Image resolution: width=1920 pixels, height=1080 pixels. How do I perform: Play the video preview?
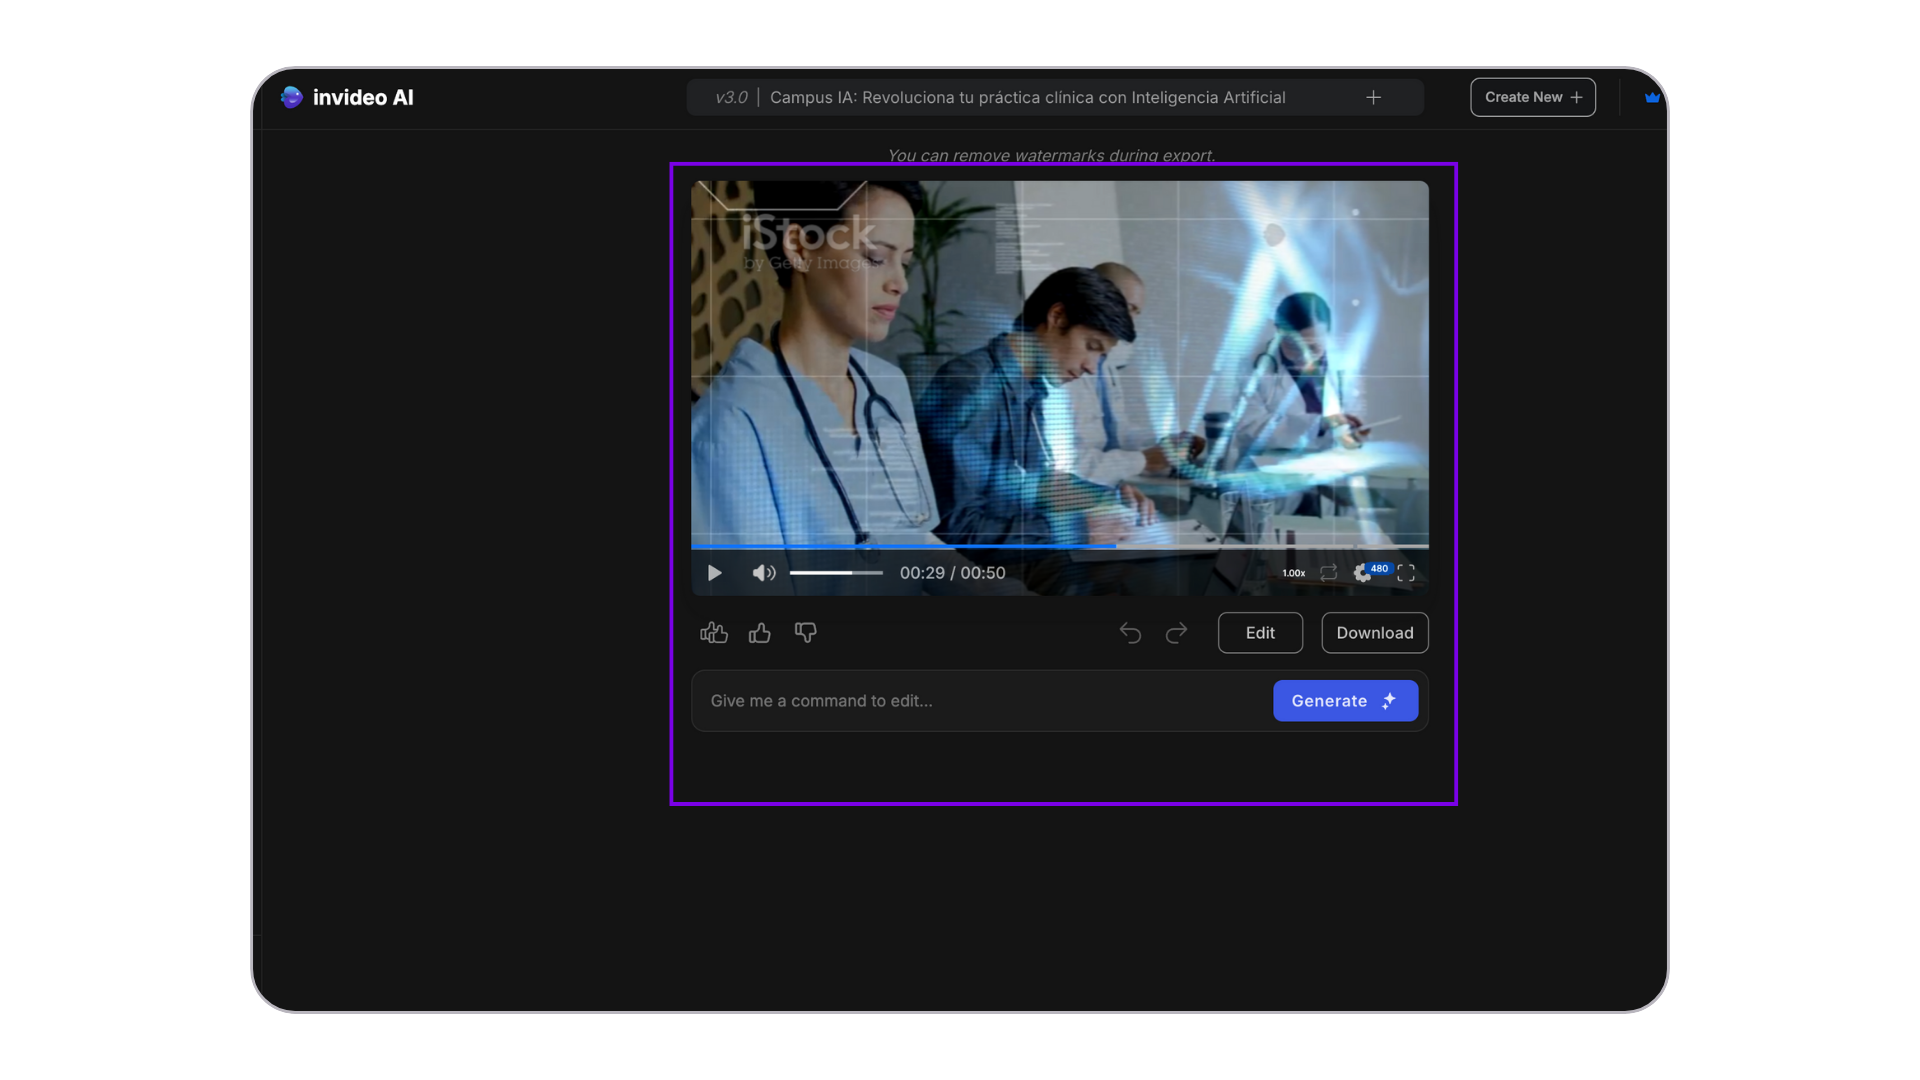(714, 573)
